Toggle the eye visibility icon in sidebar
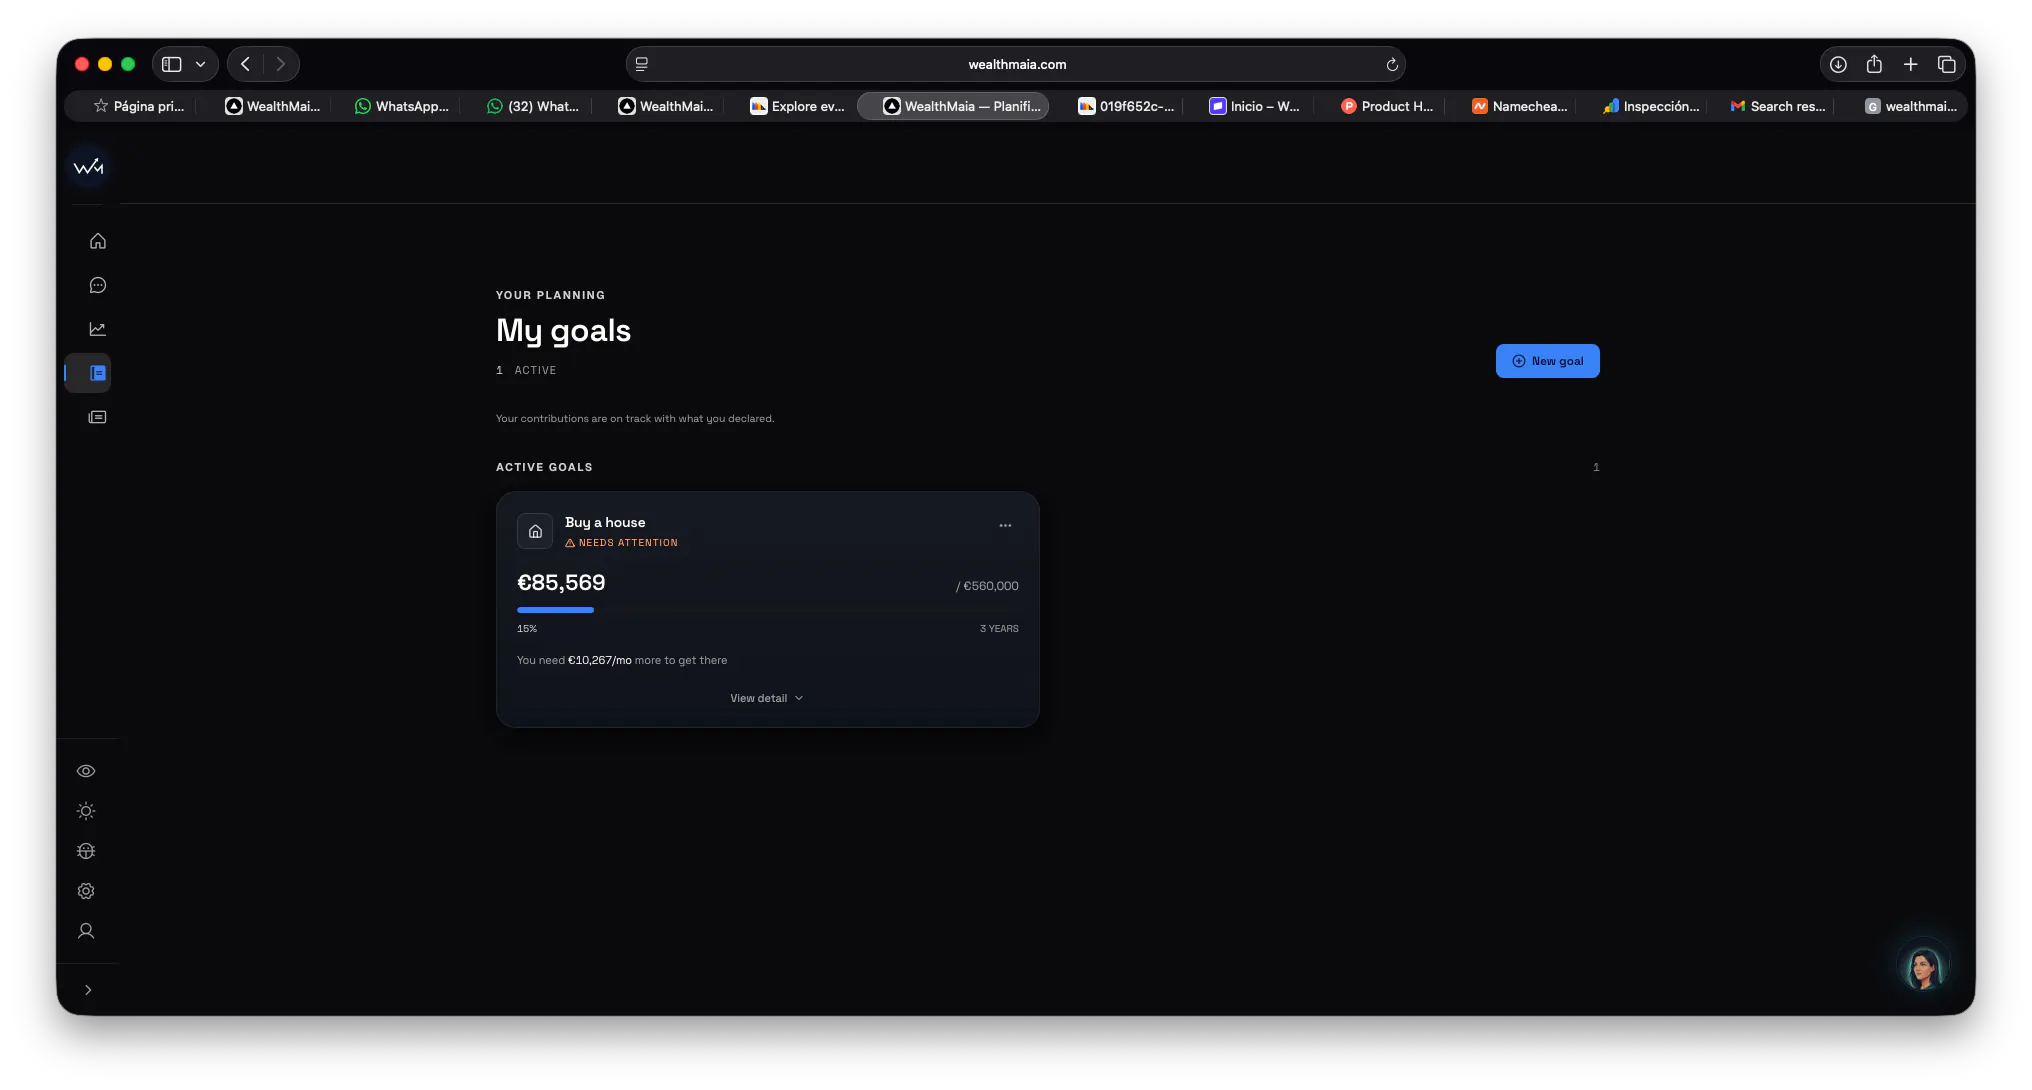The image size is (2032, 1090). 86,771
